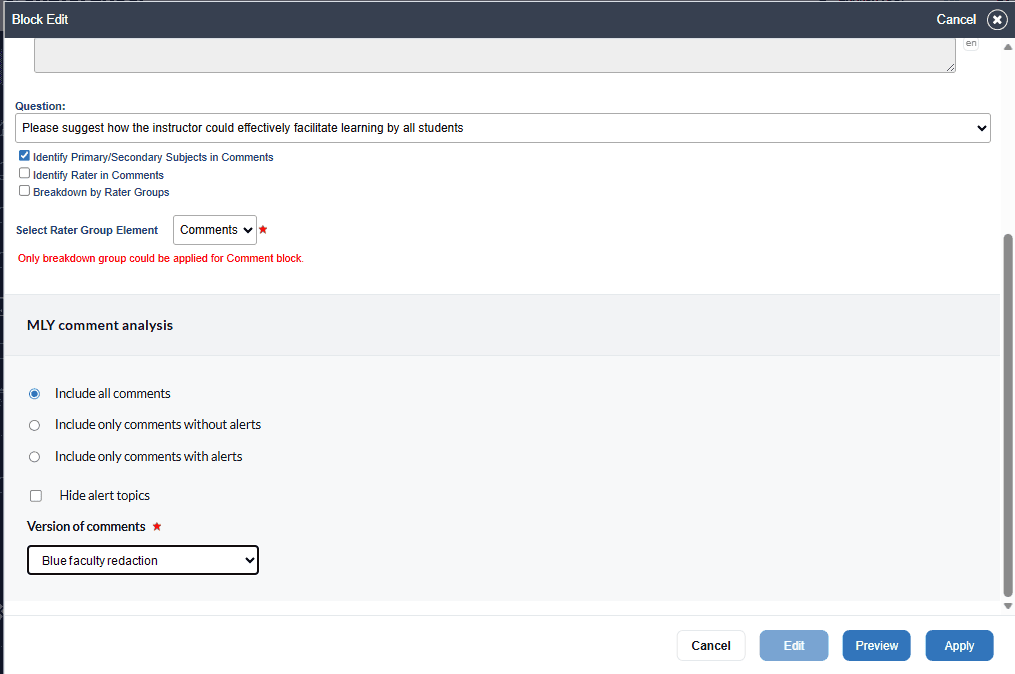1015x674 pixels.
Task: Click the Edit button
Action: click(x=793, y=646)
